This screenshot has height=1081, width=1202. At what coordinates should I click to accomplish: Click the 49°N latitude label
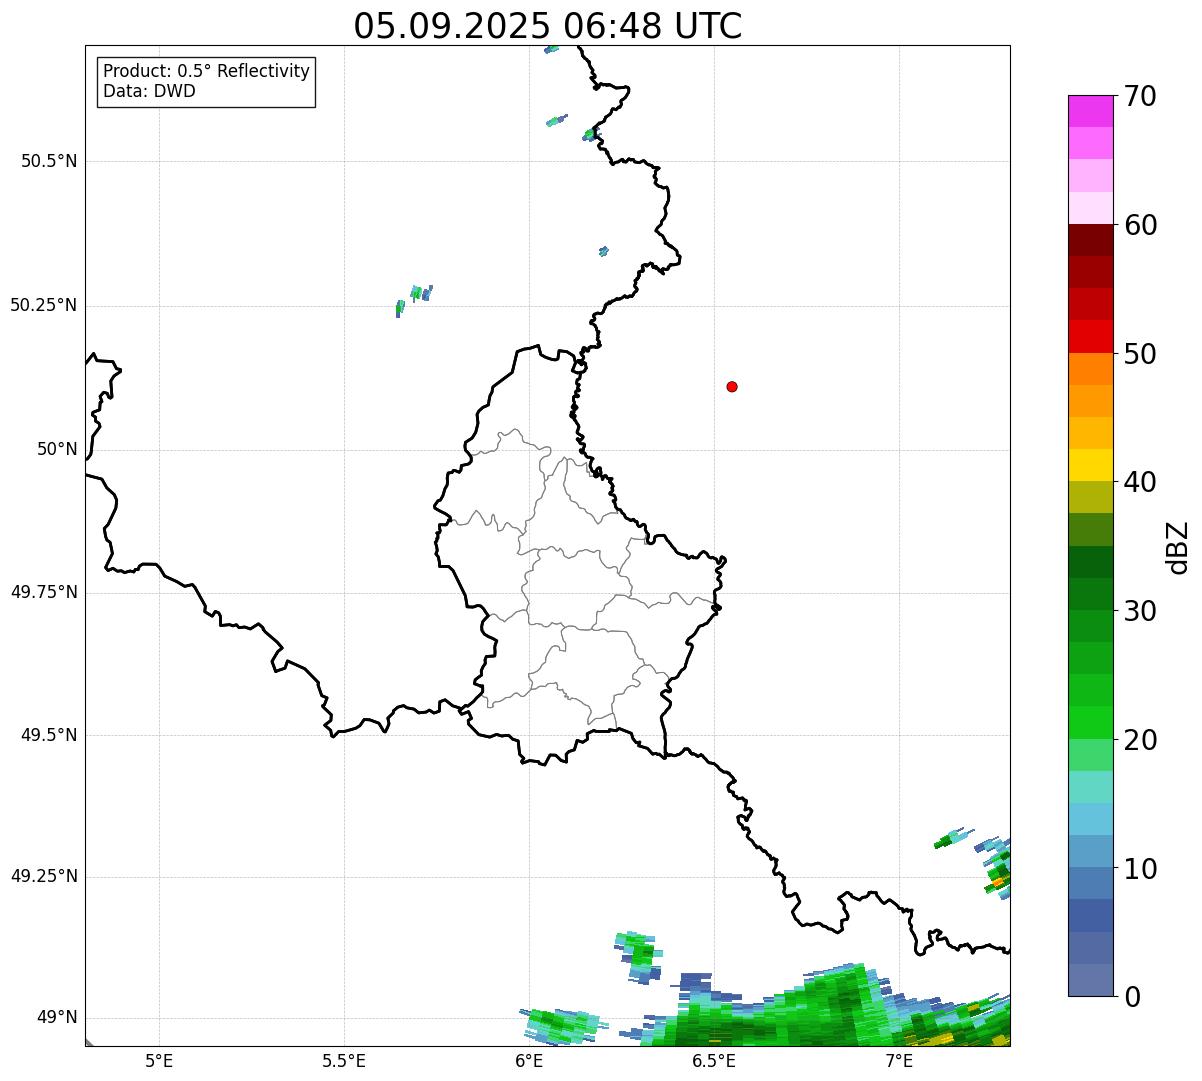(57, 1018)
